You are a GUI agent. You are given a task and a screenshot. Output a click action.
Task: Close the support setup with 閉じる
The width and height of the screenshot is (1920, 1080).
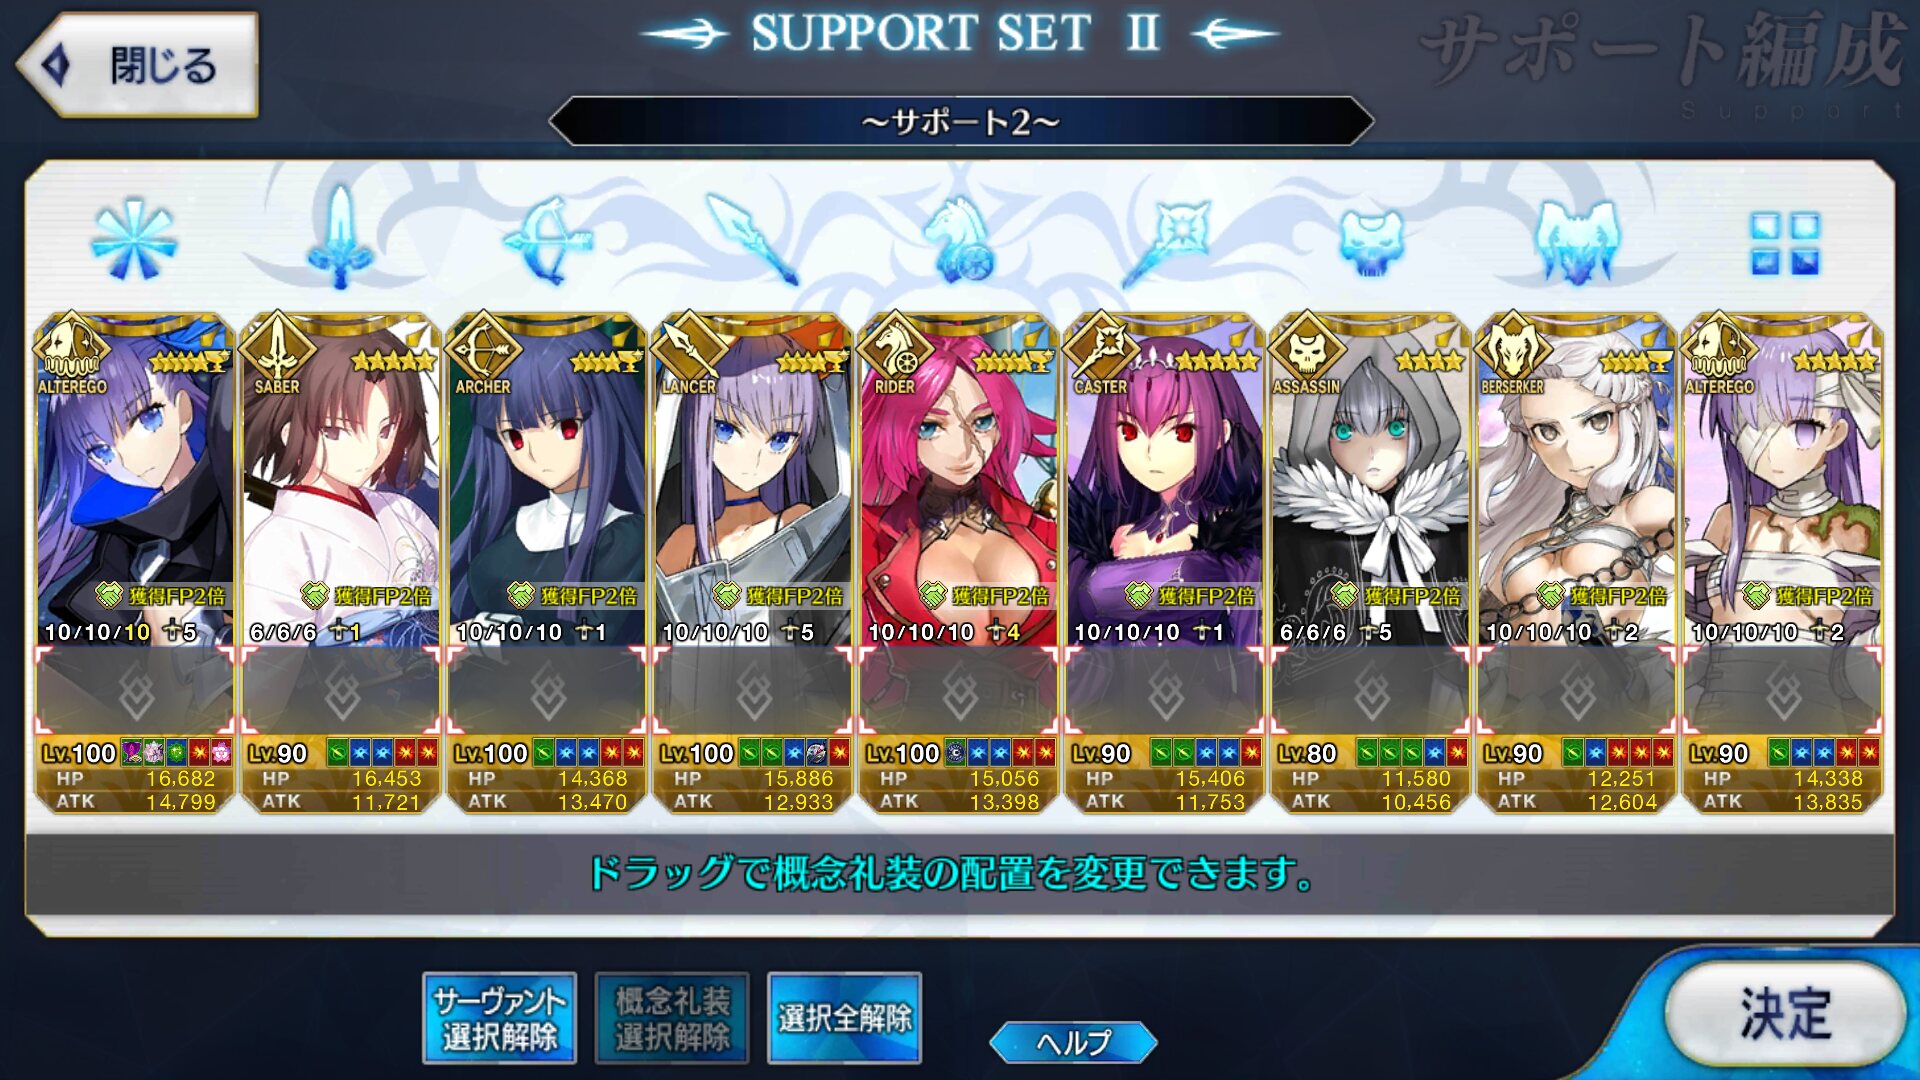click(137, 65)
